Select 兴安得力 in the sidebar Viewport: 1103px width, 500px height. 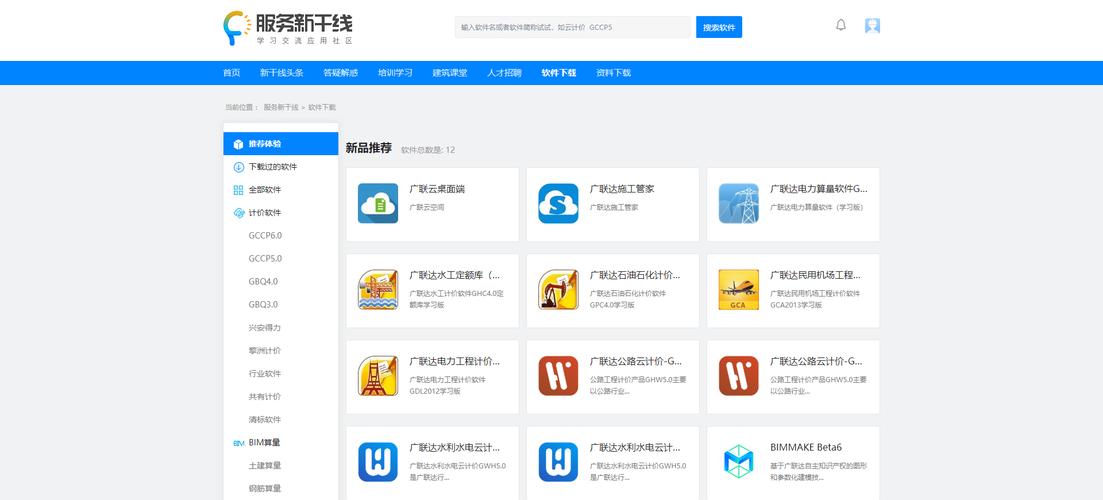(264, 328)
